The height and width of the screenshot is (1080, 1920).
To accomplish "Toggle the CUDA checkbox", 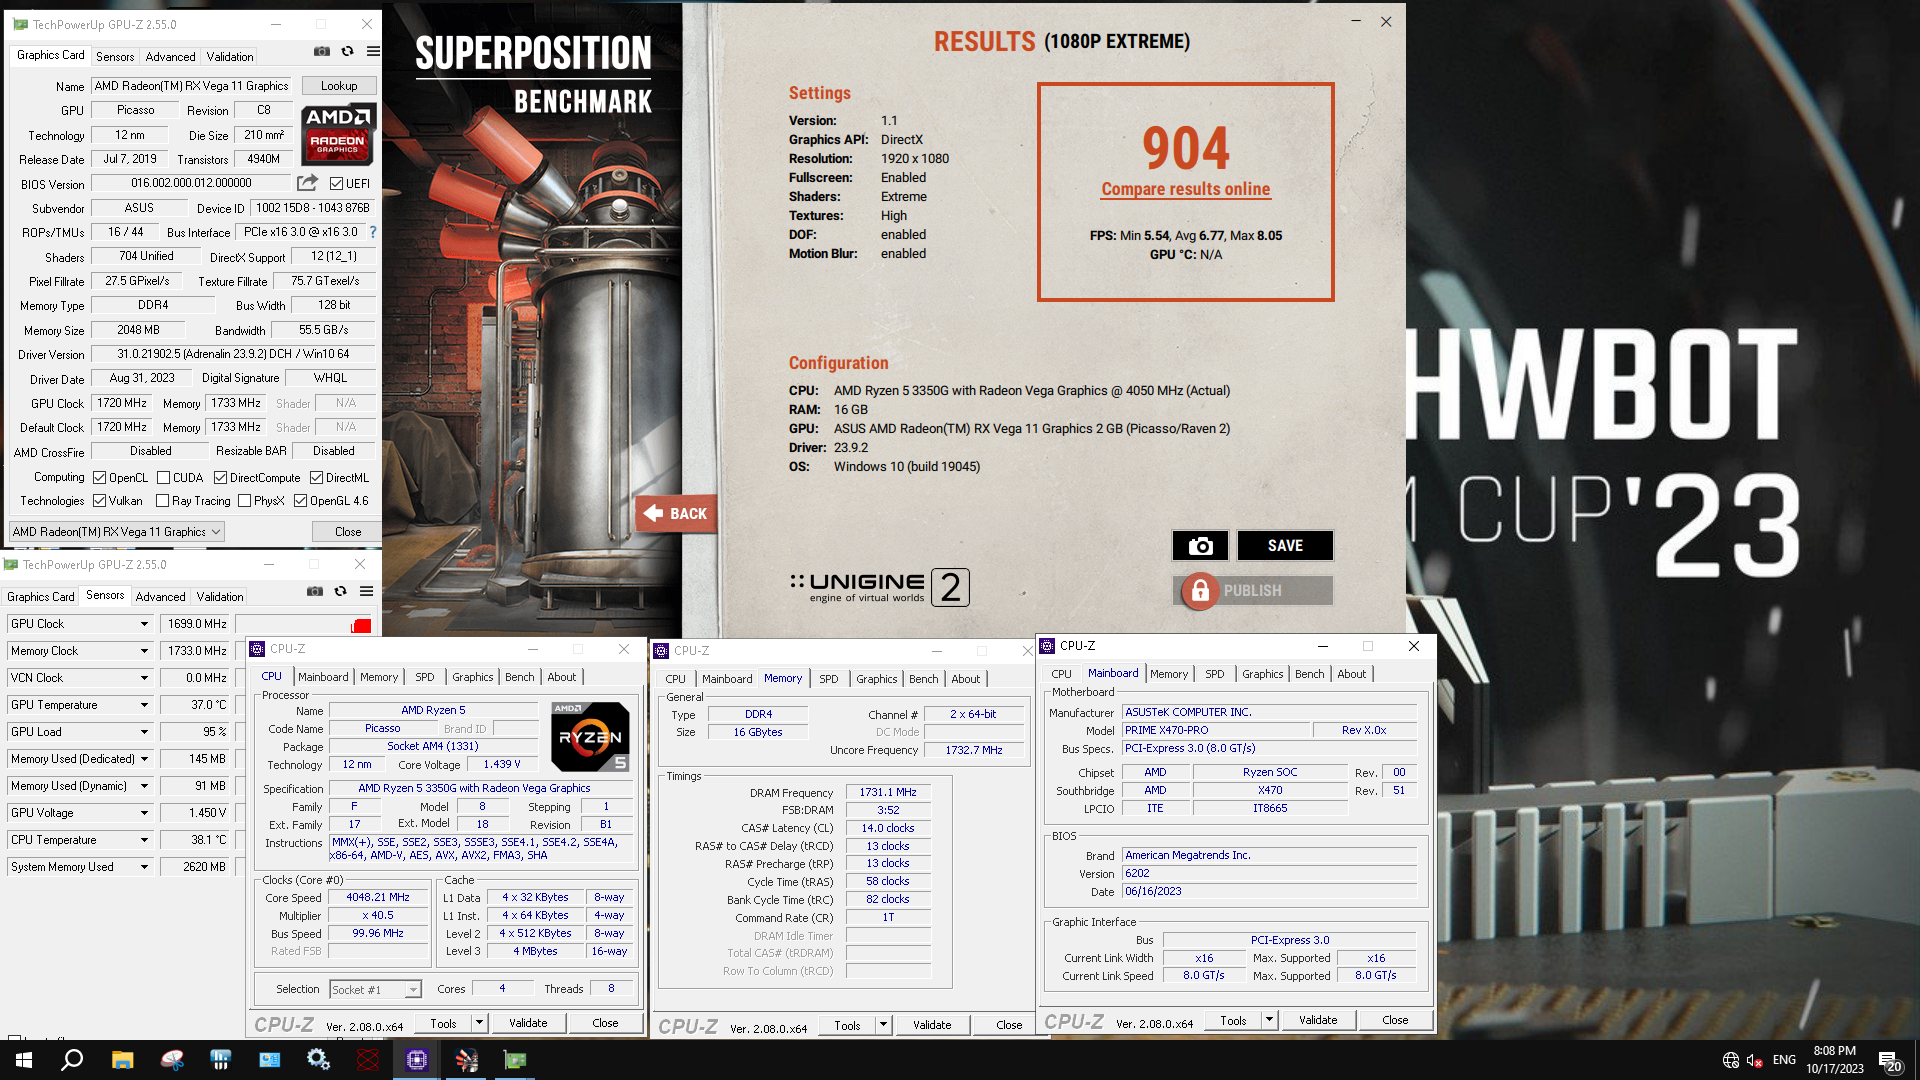I will [x=163, y=478].
